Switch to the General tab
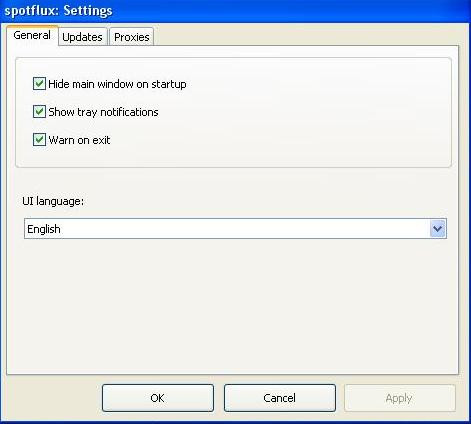The height and width of the screenshot is (424, 471). tap(32, 35)
